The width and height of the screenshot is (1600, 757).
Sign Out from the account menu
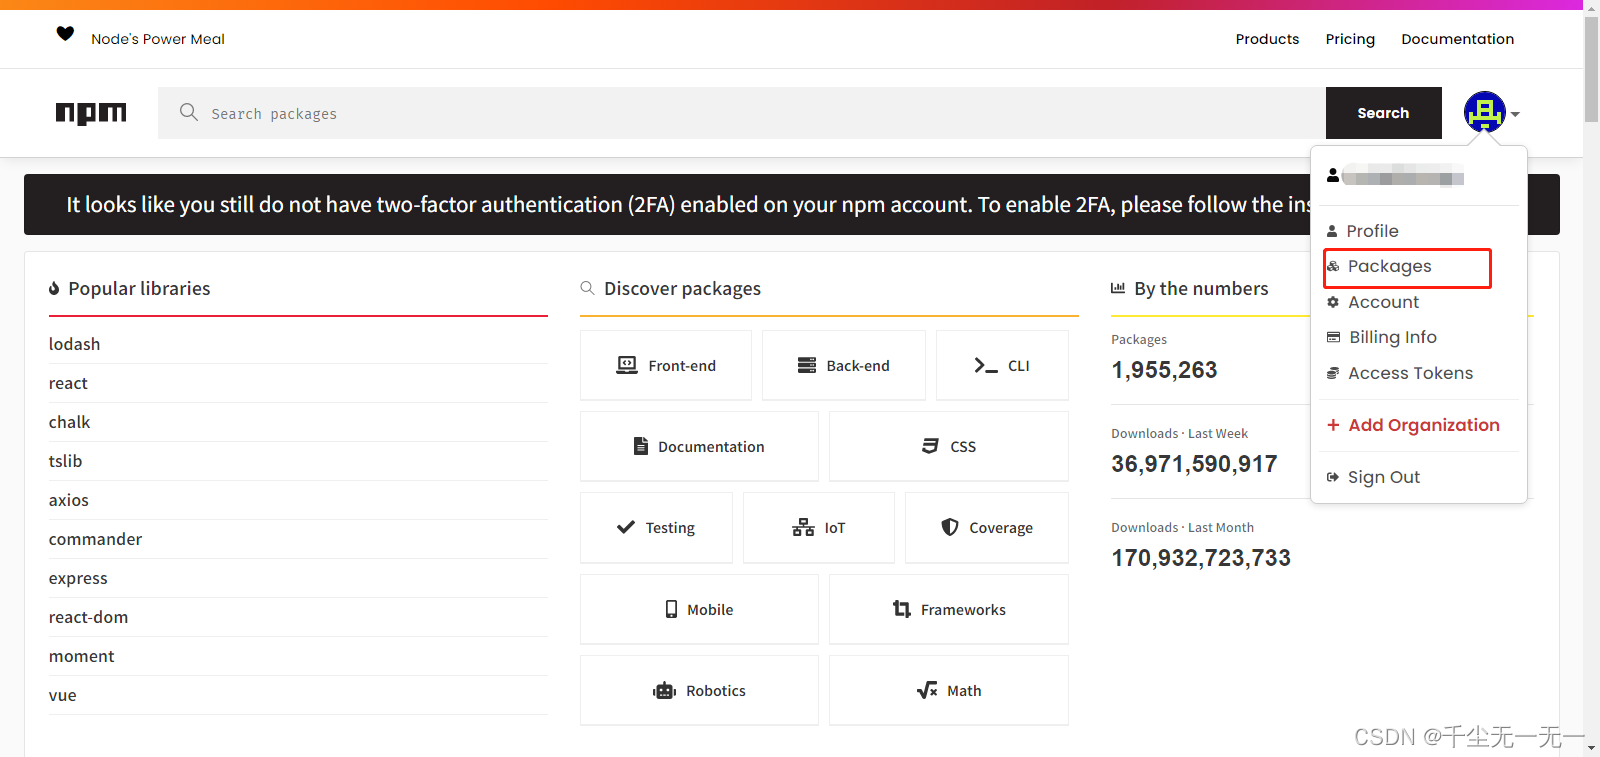tap(1384, 477)
